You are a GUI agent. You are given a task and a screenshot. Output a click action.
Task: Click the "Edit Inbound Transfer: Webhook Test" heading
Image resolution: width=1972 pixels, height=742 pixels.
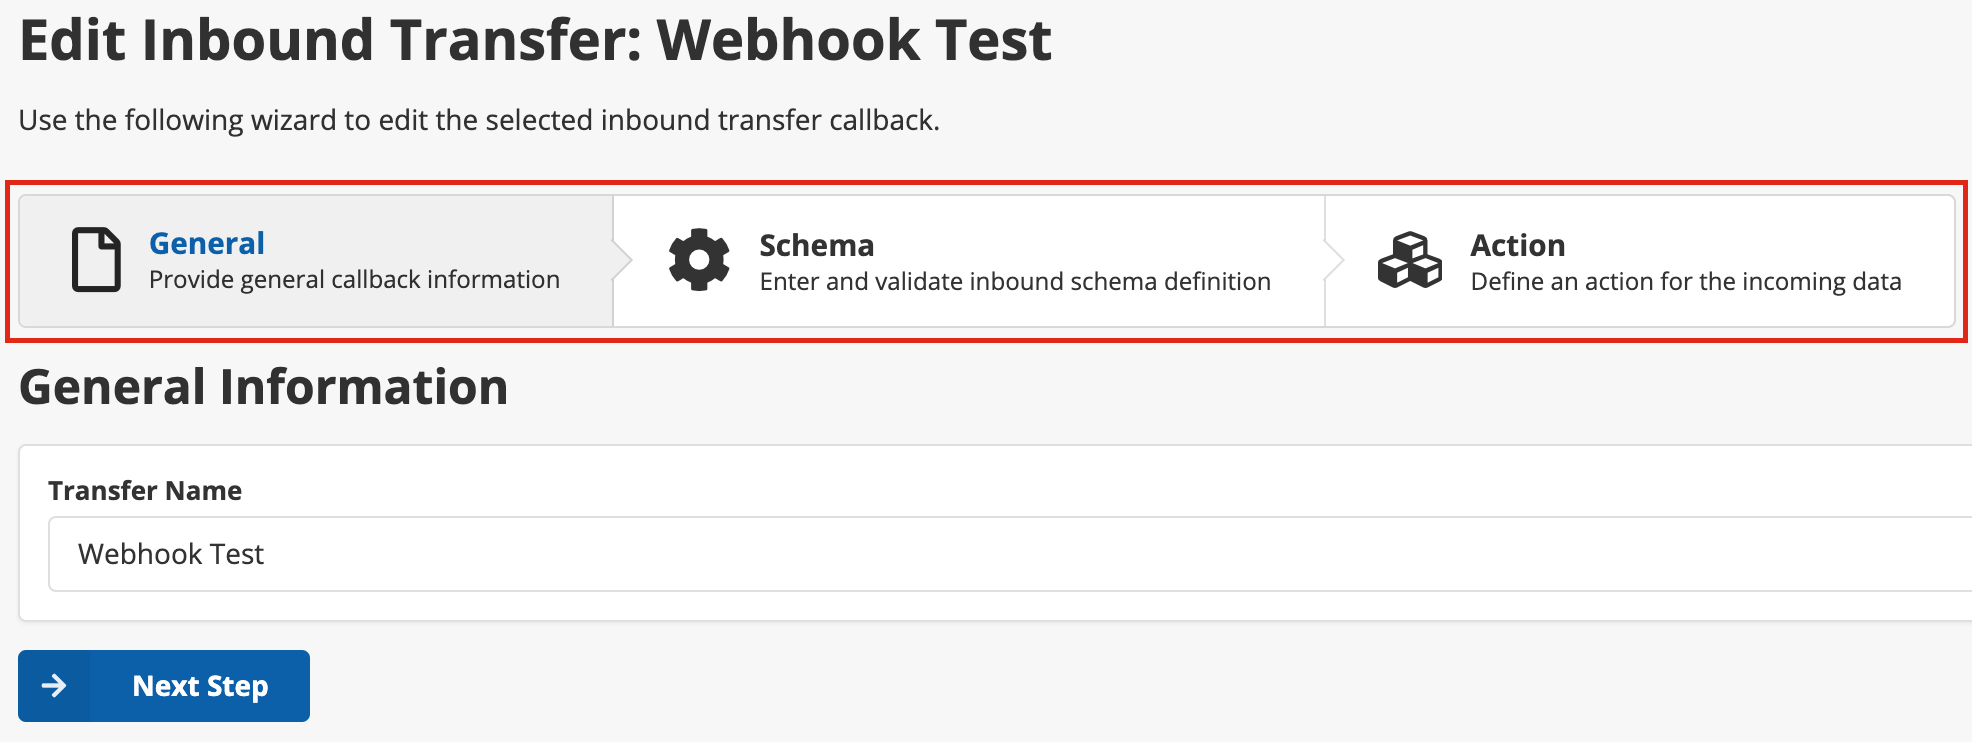(x=535, y=41)
